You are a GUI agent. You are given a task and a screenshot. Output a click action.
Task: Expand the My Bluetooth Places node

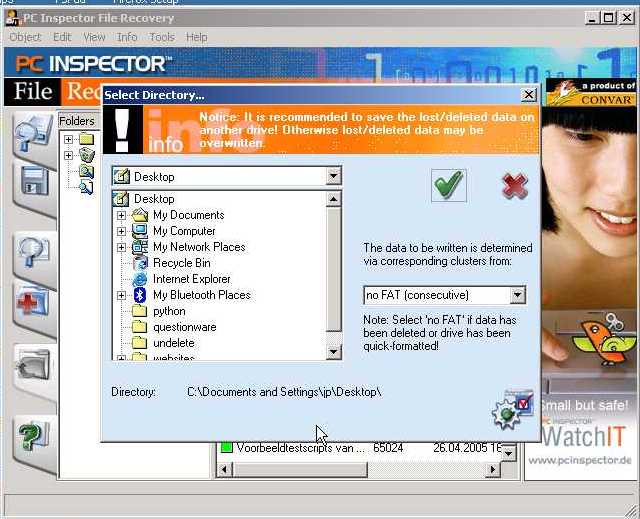point(121,295)
